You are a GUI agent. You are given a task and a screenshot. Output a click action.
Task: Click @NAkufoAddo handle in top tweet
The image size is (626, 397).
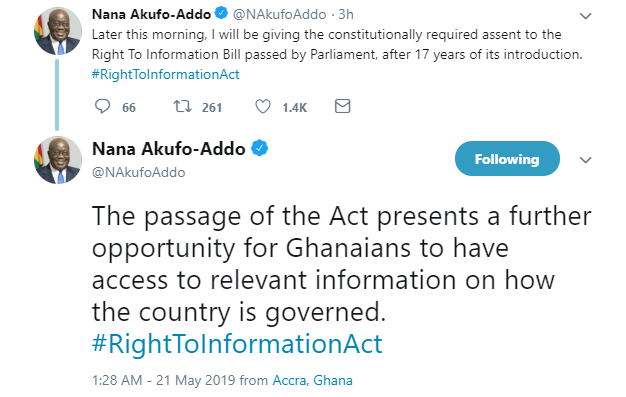279,14
